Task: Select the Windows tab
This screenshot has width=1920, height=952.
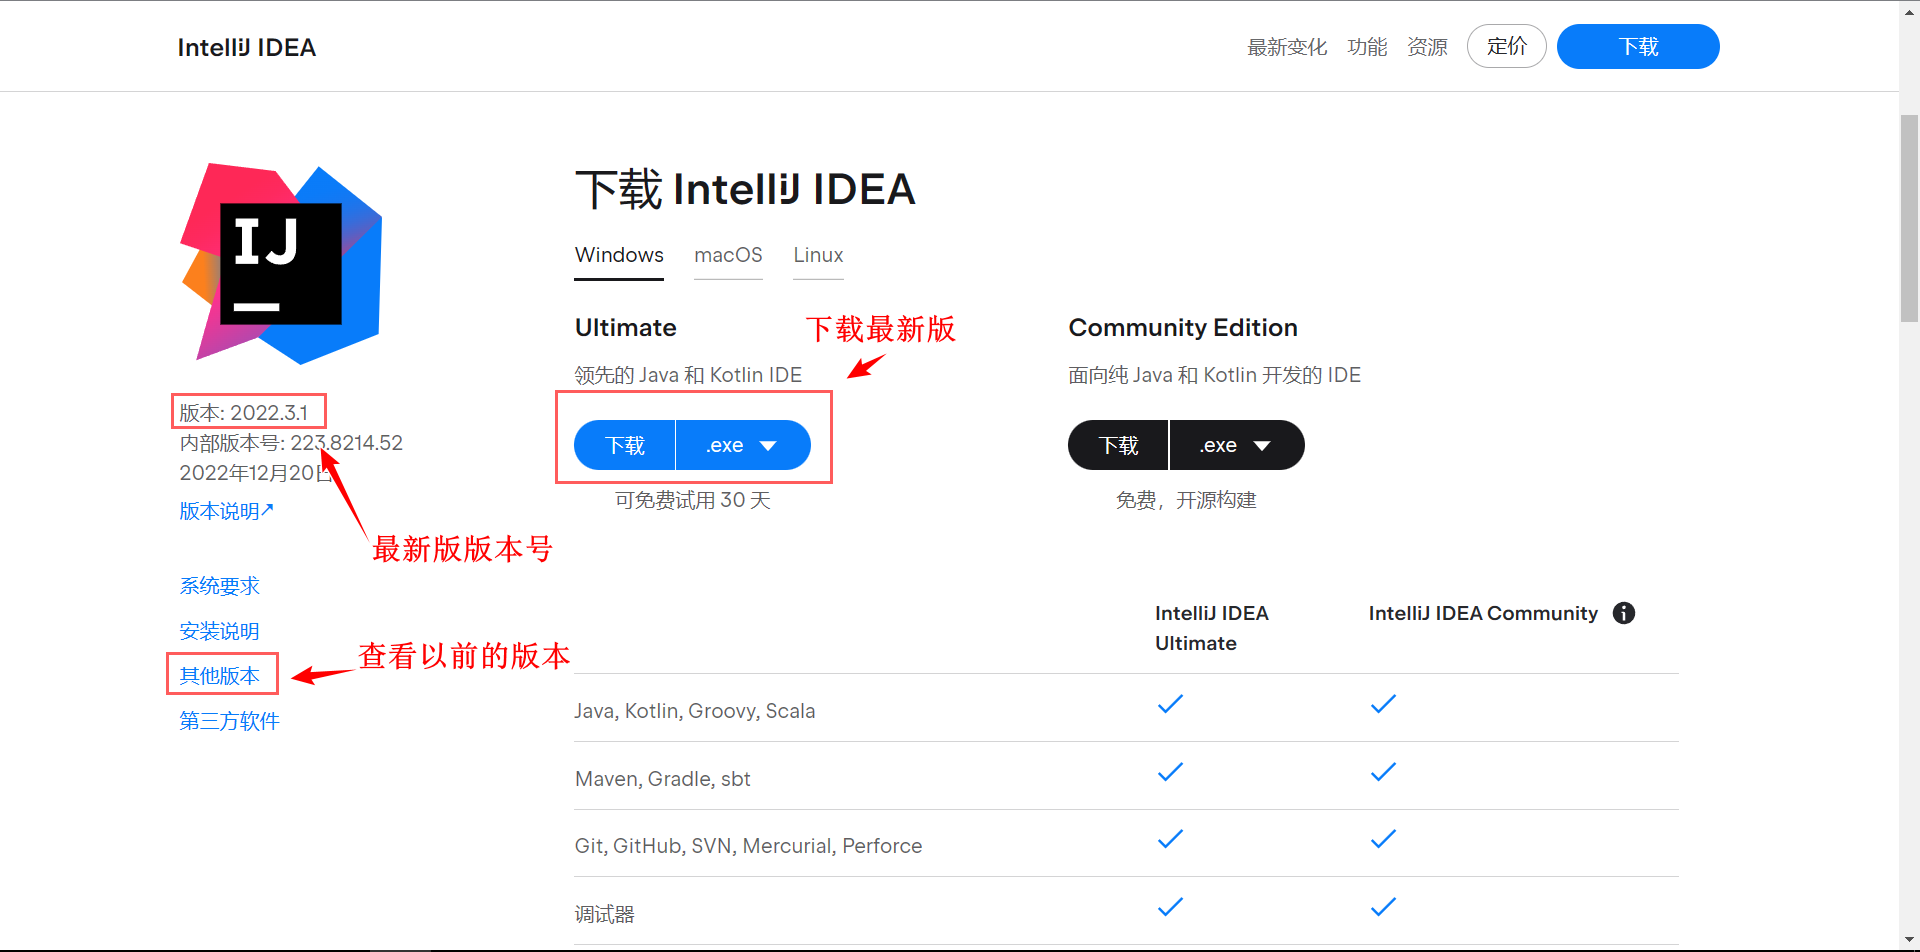Action: (619, 255)
